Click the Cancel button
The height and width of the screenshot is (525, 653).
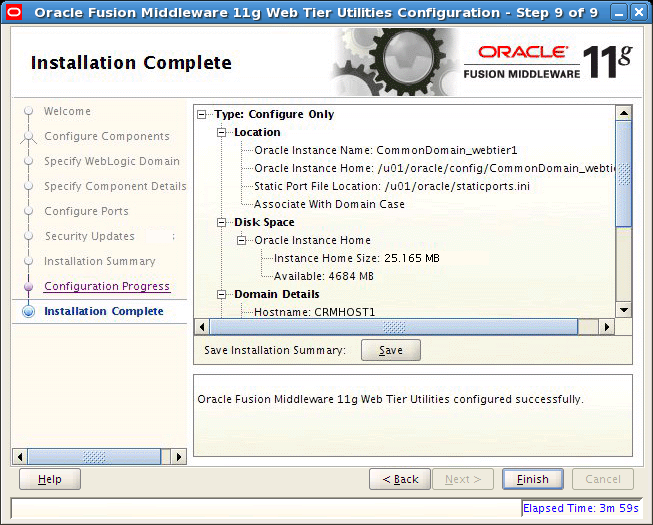pyautogui.click(x=603, y=479)
